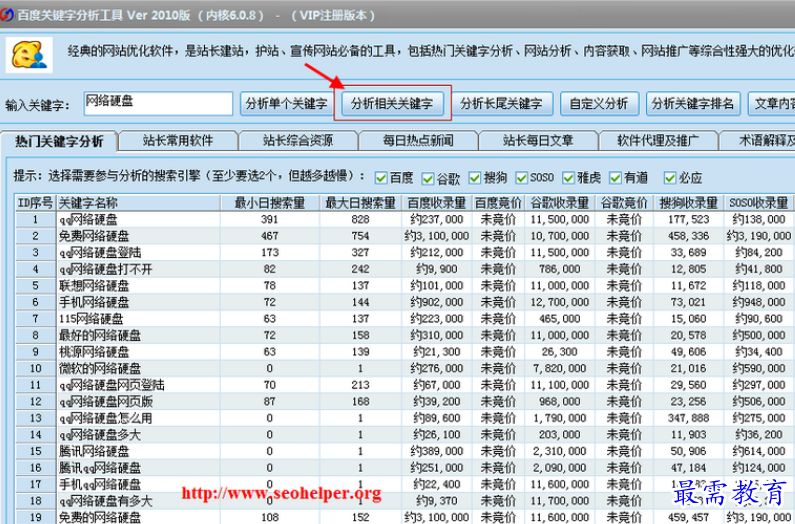The image size is (795, 524).
Task: Select the row 免费的网络硬盘
Action: point(405,518)
